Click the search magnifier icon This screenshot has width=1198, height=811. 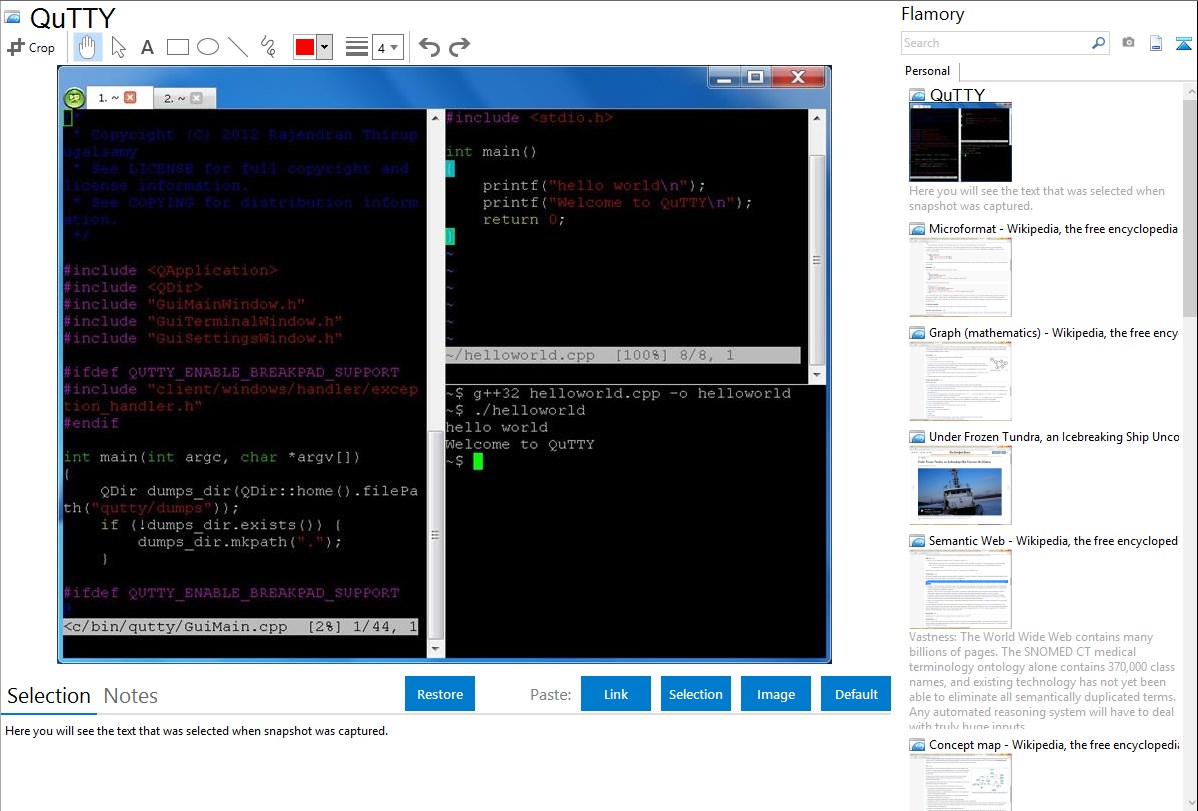pos(1099,43)
